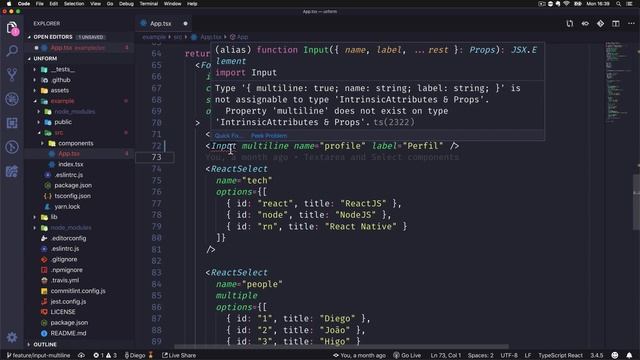Image resolution: width=640 pixels, height=360 pixels.
Task: Change language mode TypeScript React
Action: 560,356
